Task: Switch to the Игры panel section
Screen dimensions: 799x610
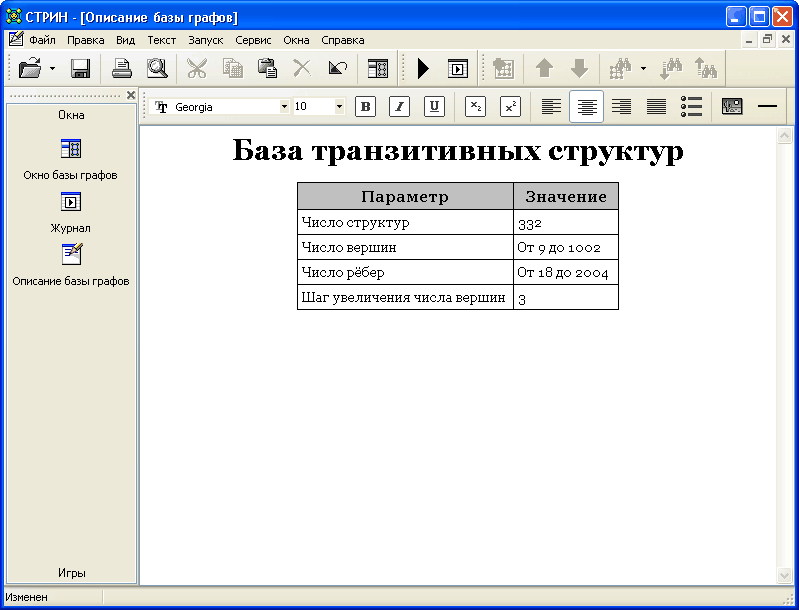Action: 71,573
